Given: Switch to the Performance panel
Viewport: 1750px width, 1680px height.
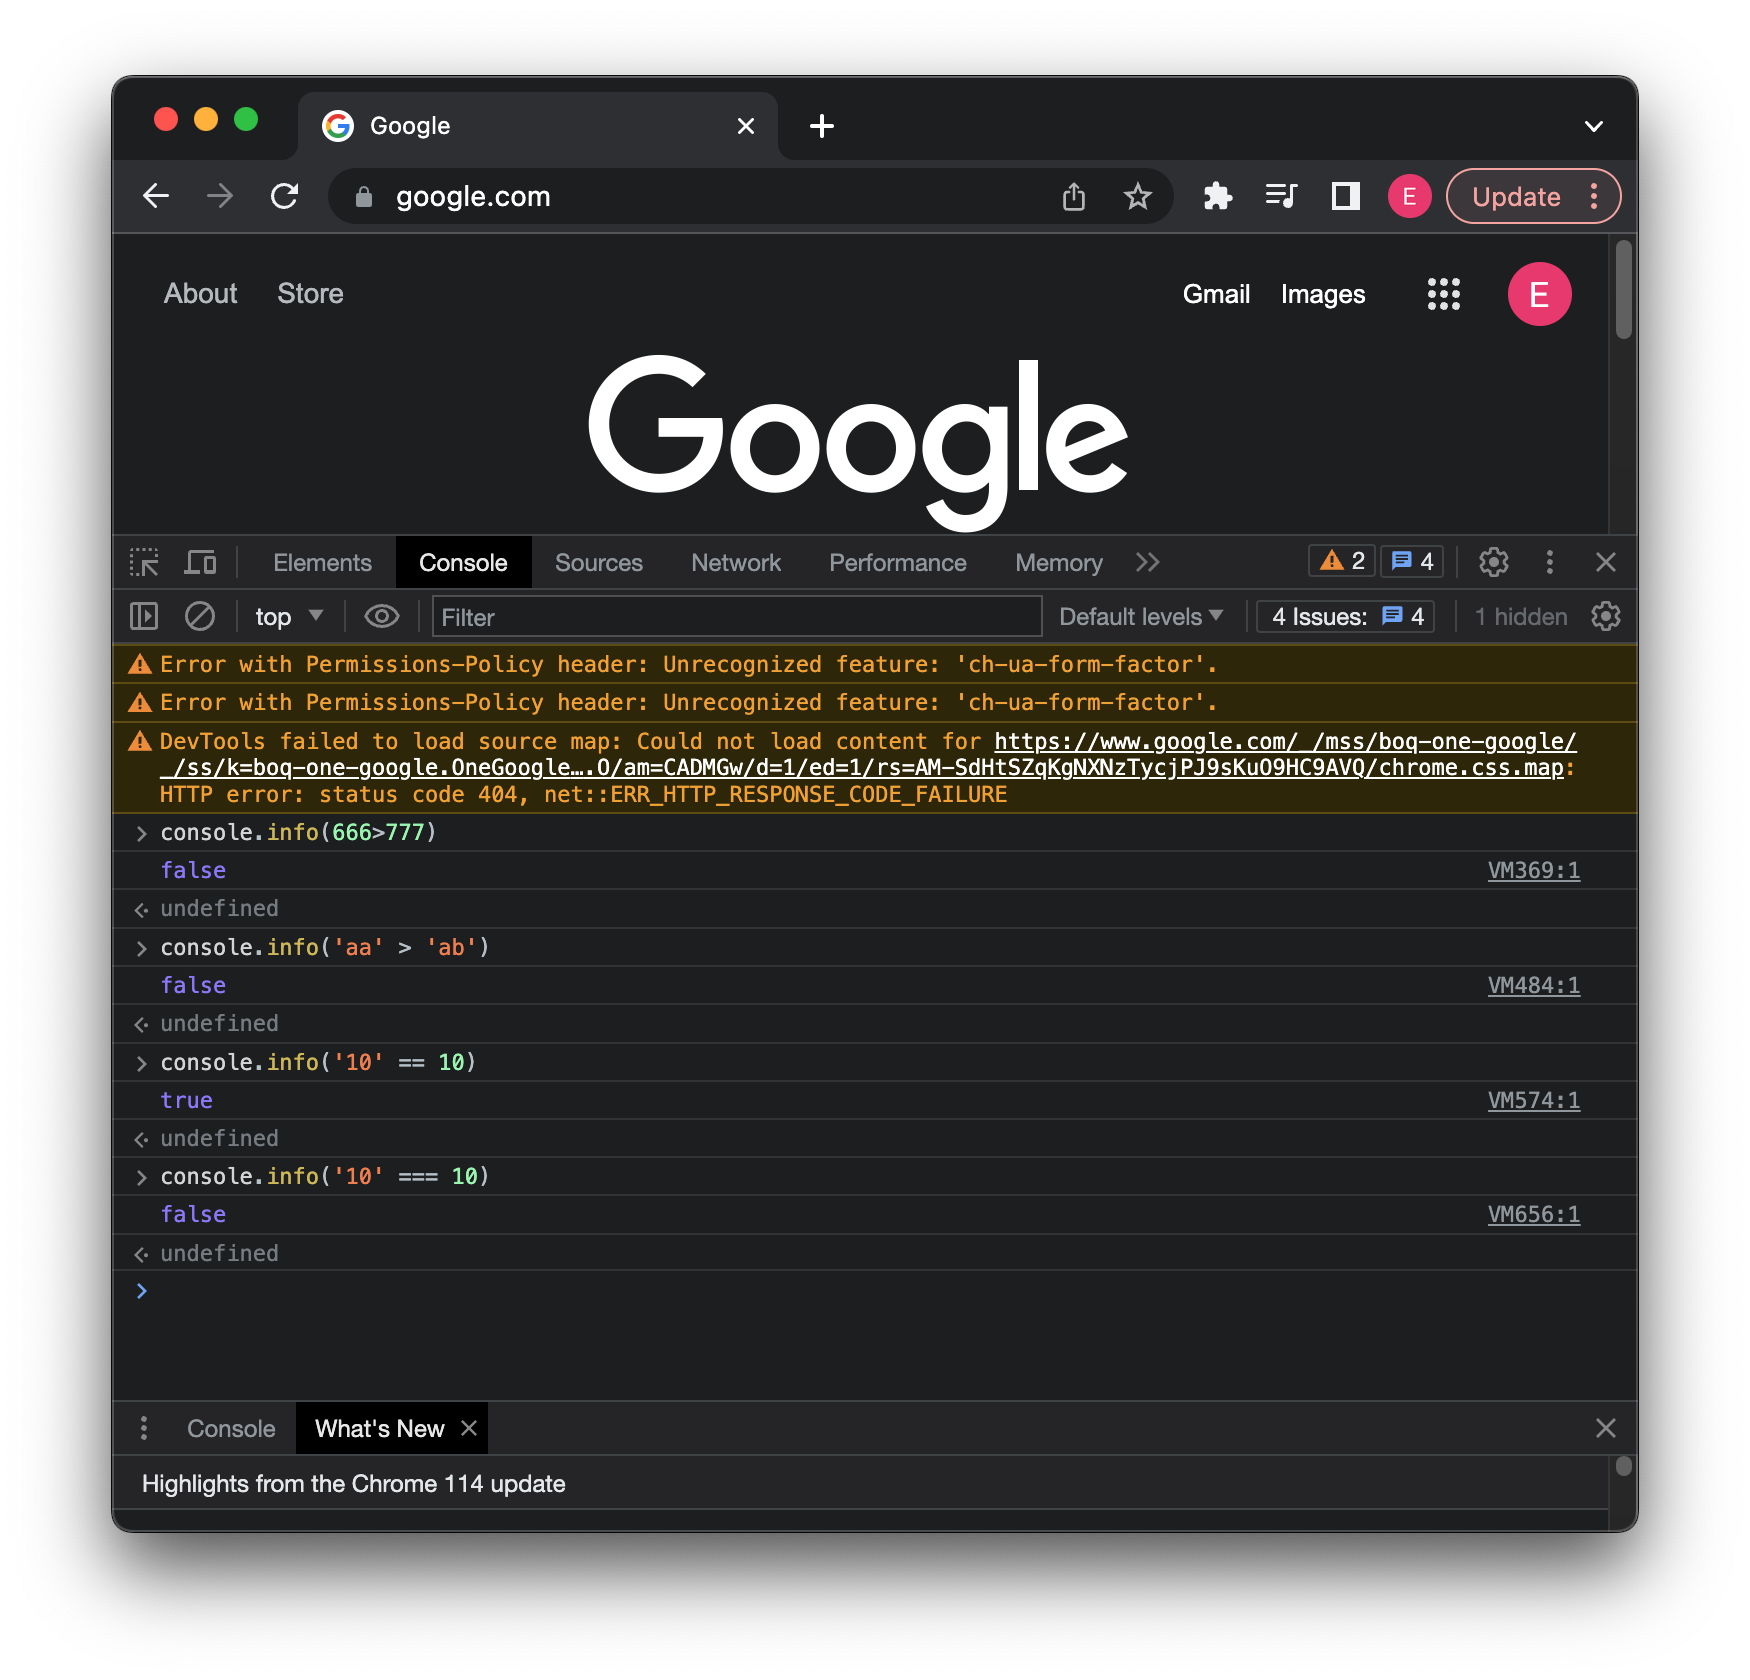Looking at the screenshot, I should click(x=897, y=563).
